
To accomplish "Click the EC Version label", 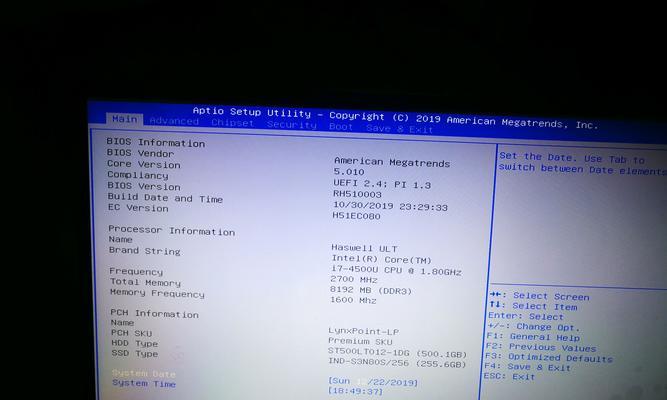I will [138, 208].
